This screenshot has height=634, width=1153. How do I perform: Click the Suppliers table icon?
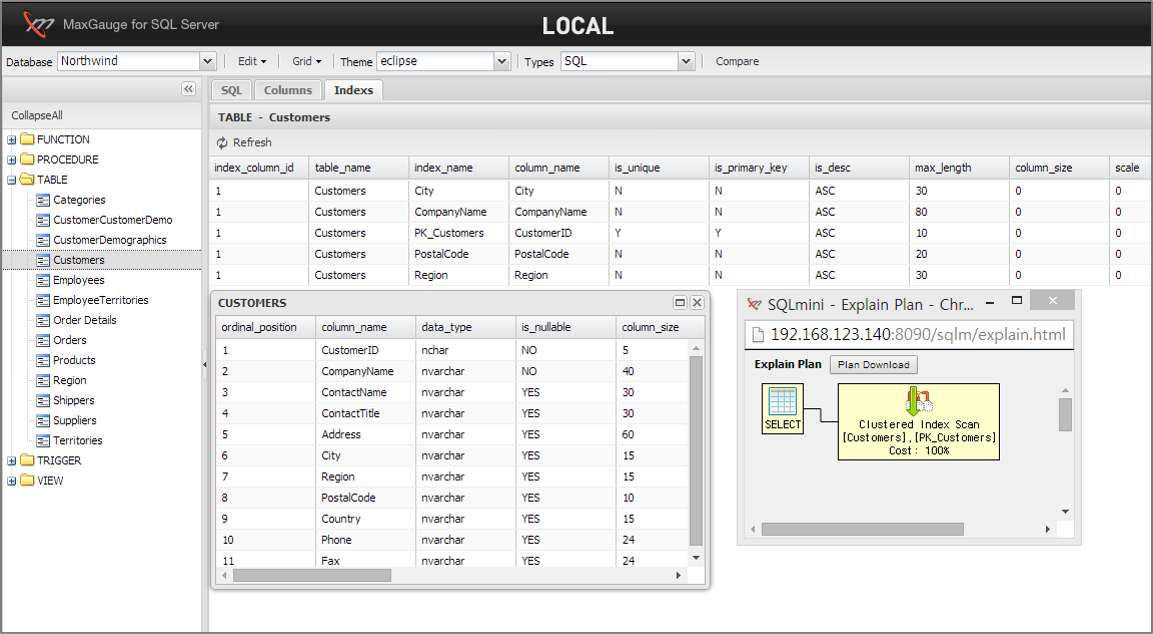[x=43, y=421]
